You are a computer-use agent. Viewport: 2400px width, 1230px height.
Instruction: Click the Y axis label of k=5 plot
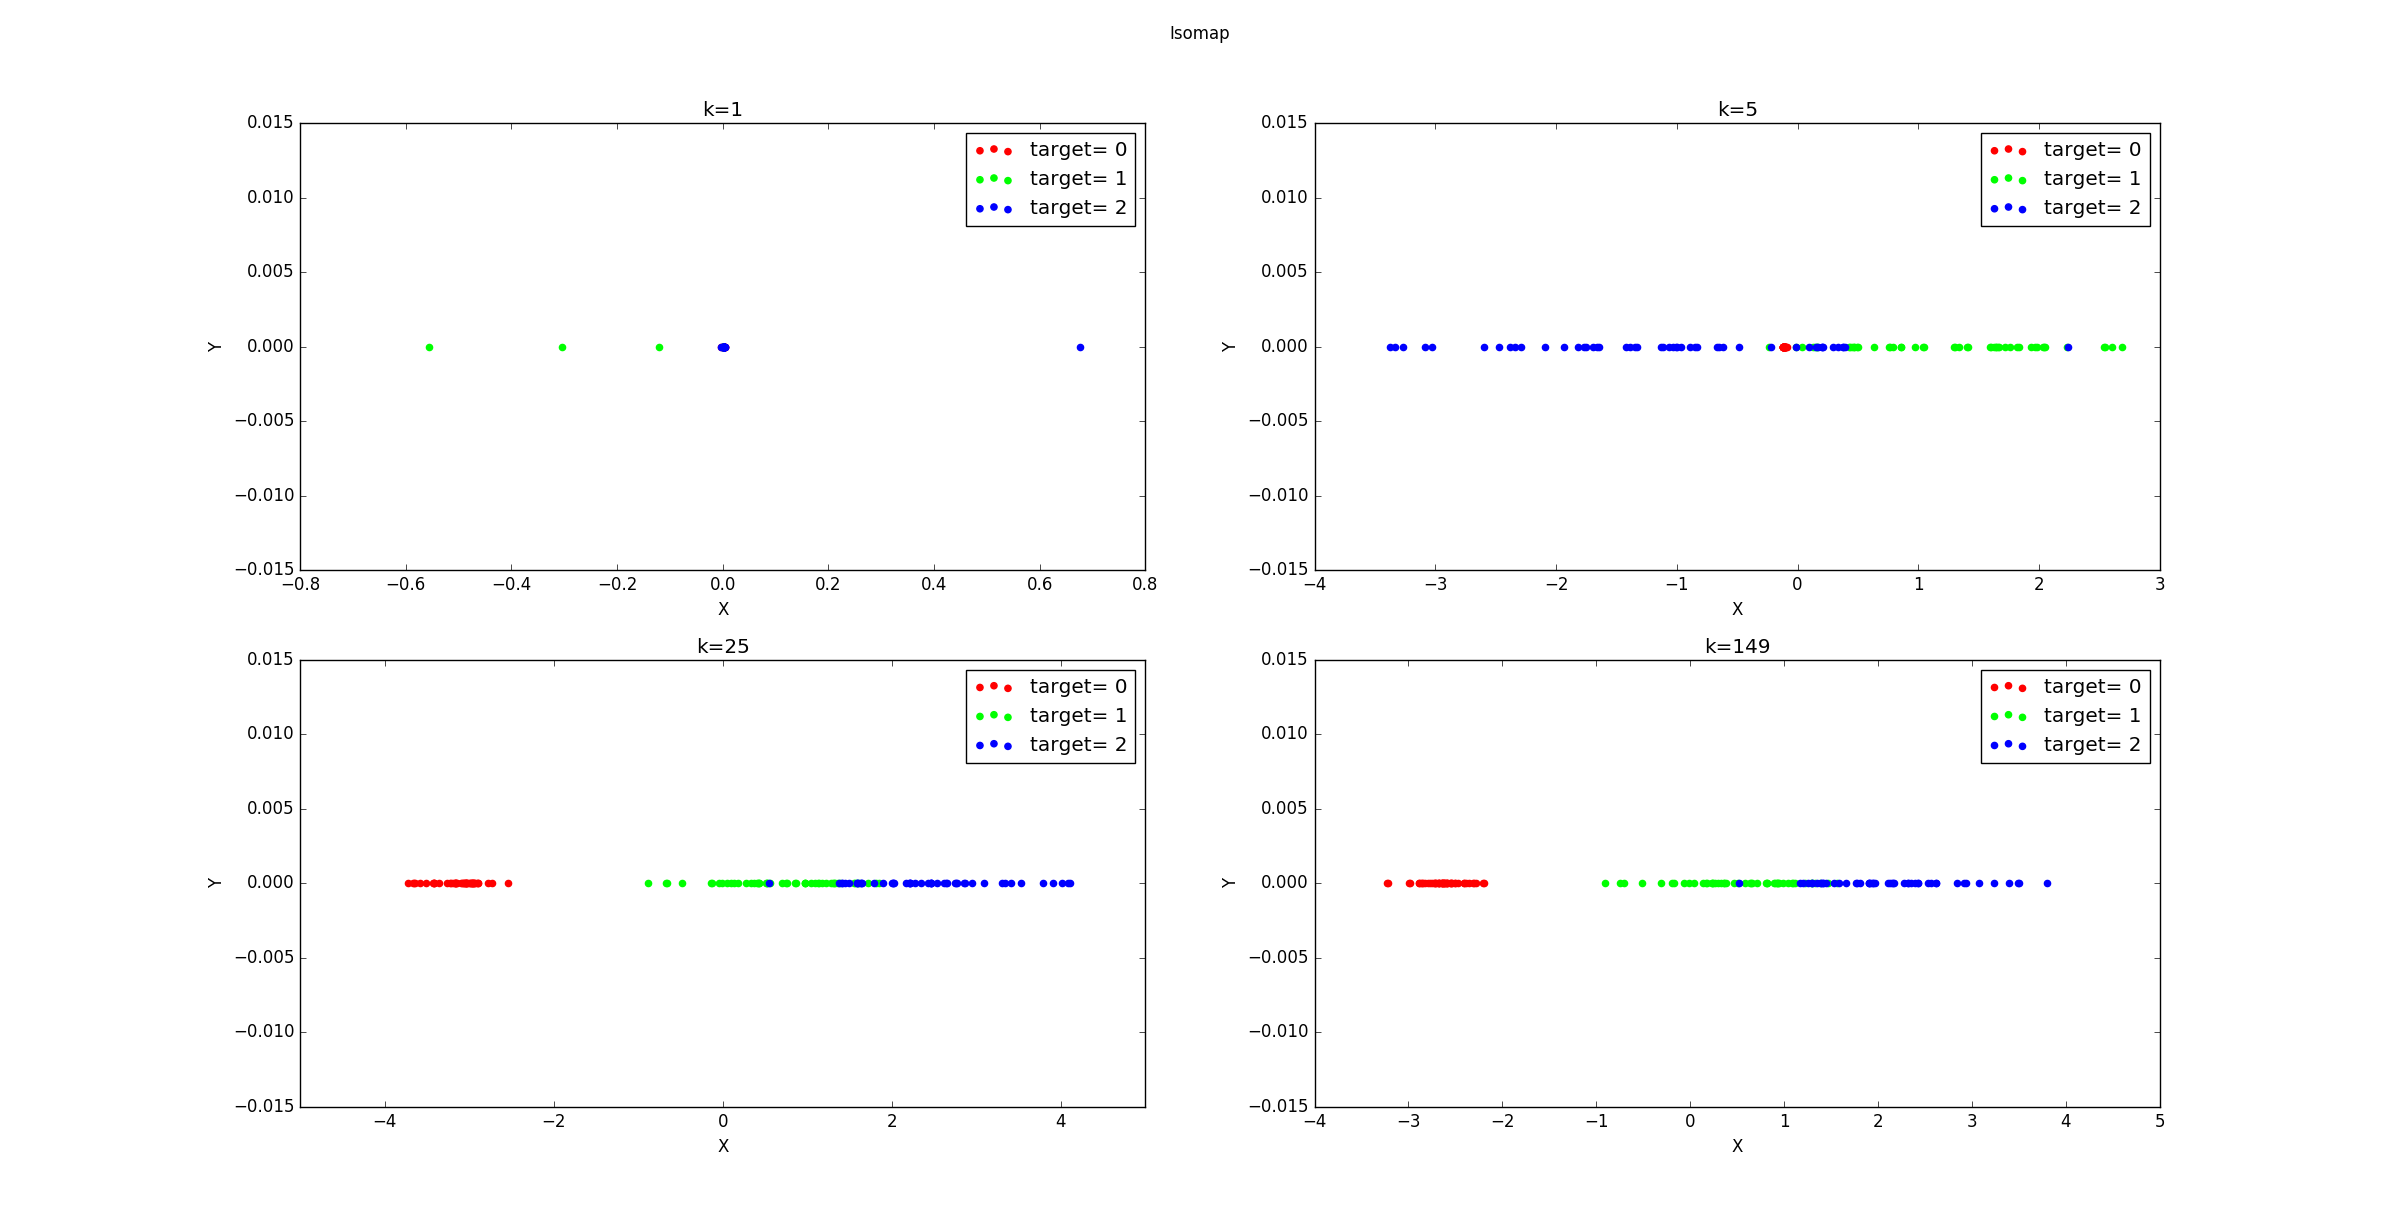point(1228,347)
